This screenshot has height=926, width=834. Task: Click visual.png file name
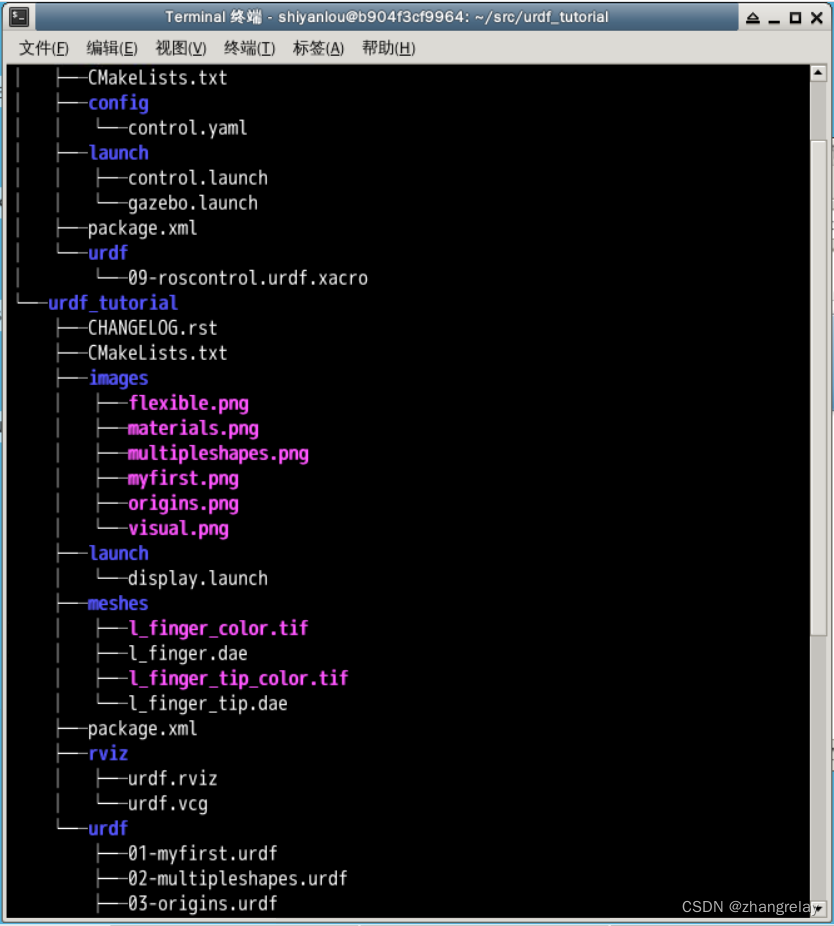point(178,529)
